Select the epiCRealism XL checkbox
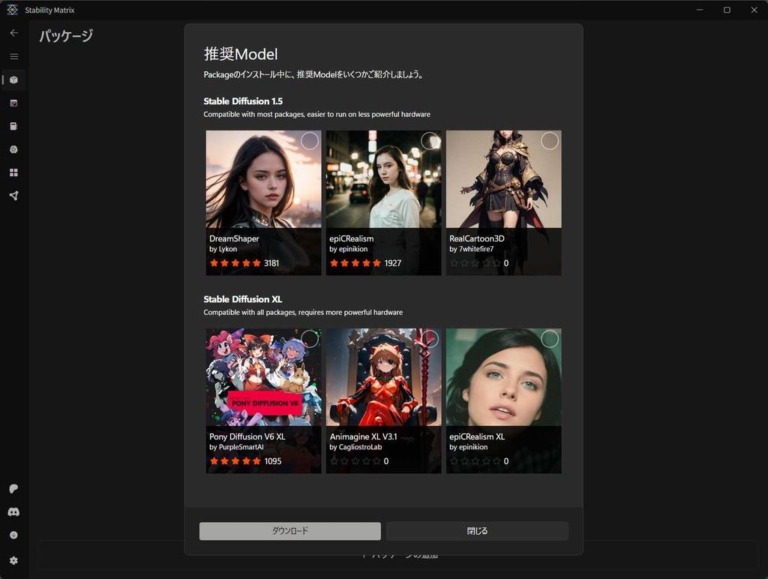The height and width of the screenshot is (579, 768). (549, 339)
